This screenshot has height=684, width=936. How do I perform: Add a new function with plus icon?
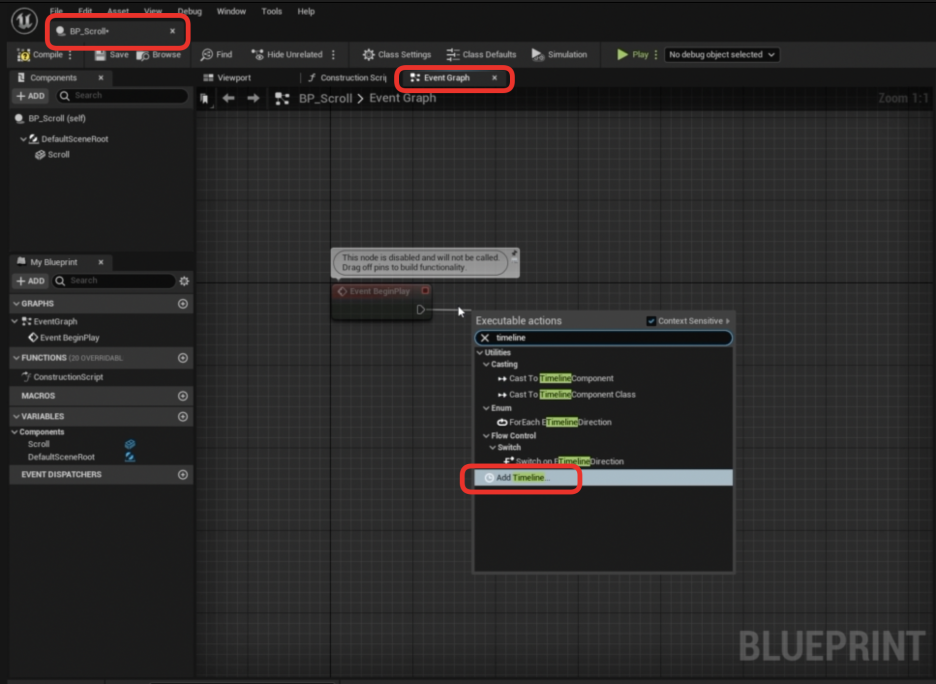tap(183, 358)
